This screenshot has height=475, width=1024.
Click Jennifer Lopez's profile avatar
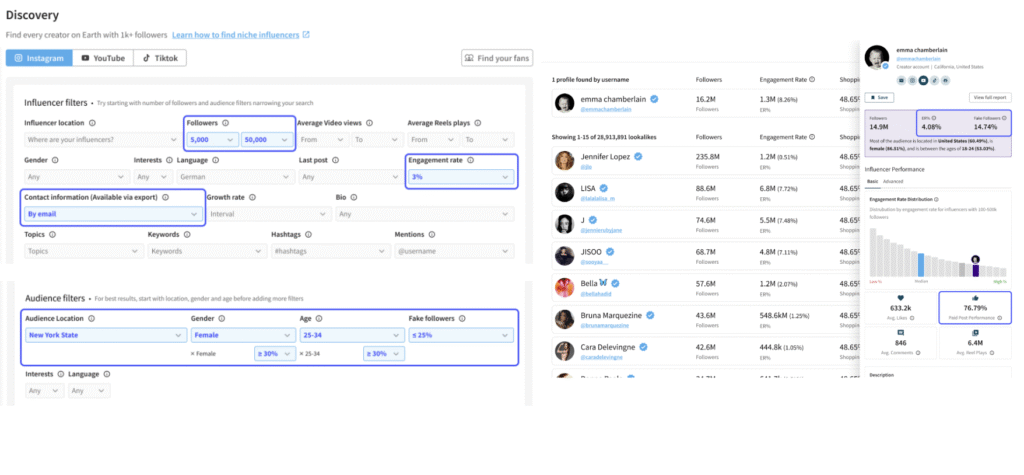coord(564,161)
